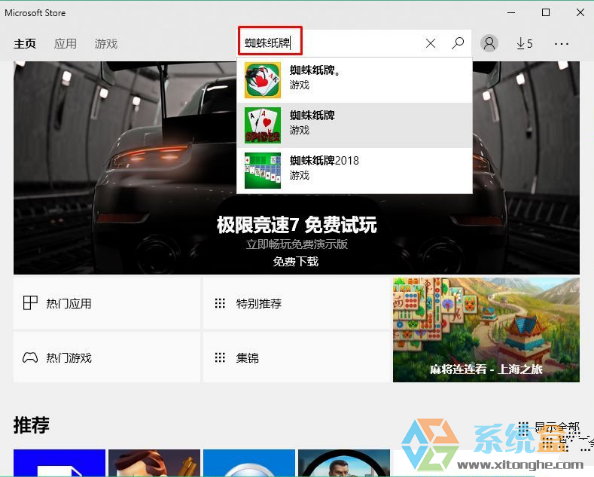
Task: Select the 蜘蛛纸牌。 first search suggestion
Action: click(355, 80)
